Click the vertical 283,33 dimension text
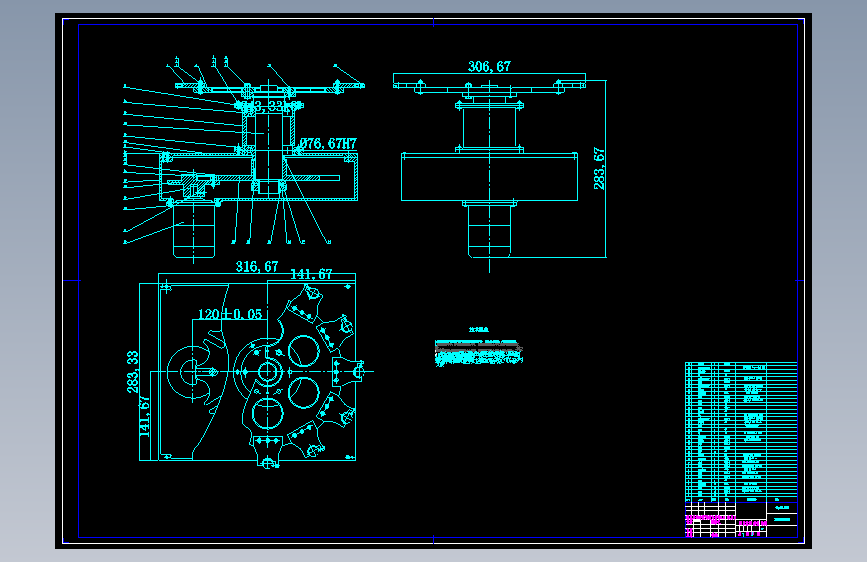867x562 pixels. tap(133, 372)
